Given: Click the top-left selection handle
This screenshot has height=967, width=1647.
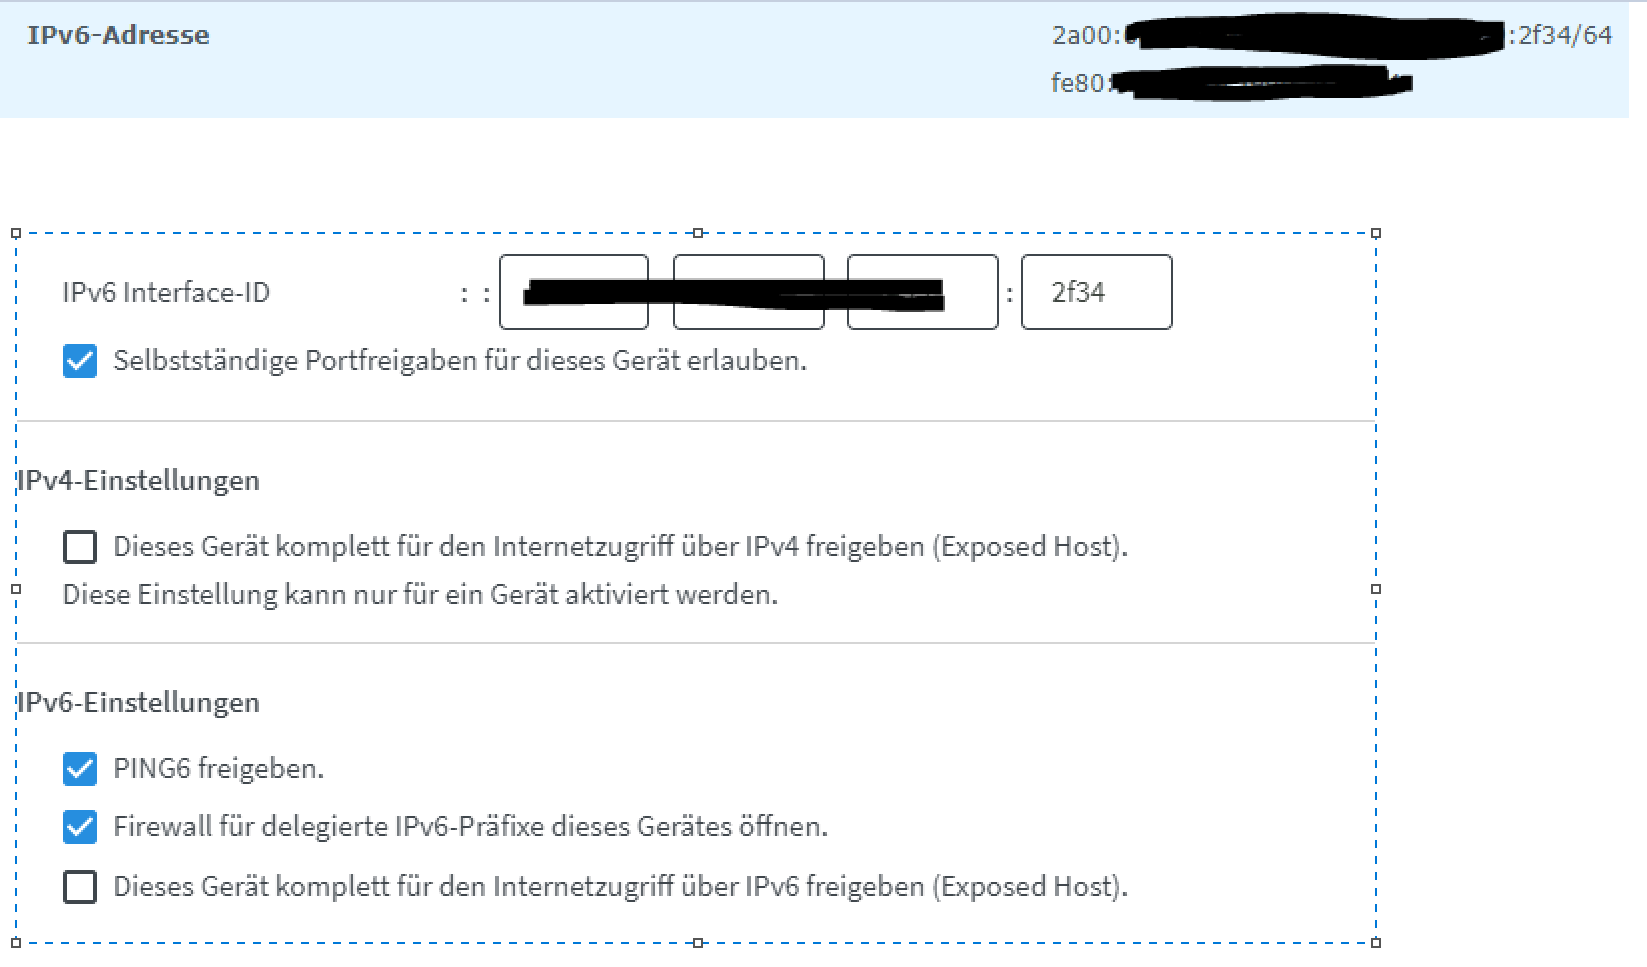Looking at the screenshot, I should [x=16, y=233].
